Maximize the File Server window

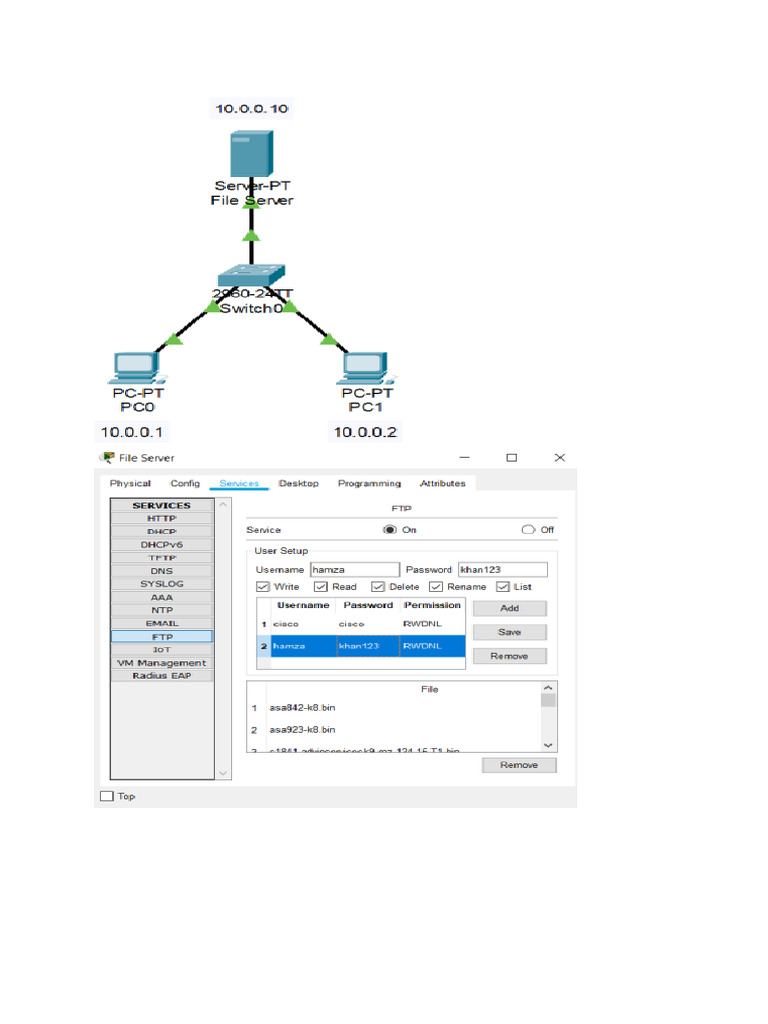pos(512,457)
